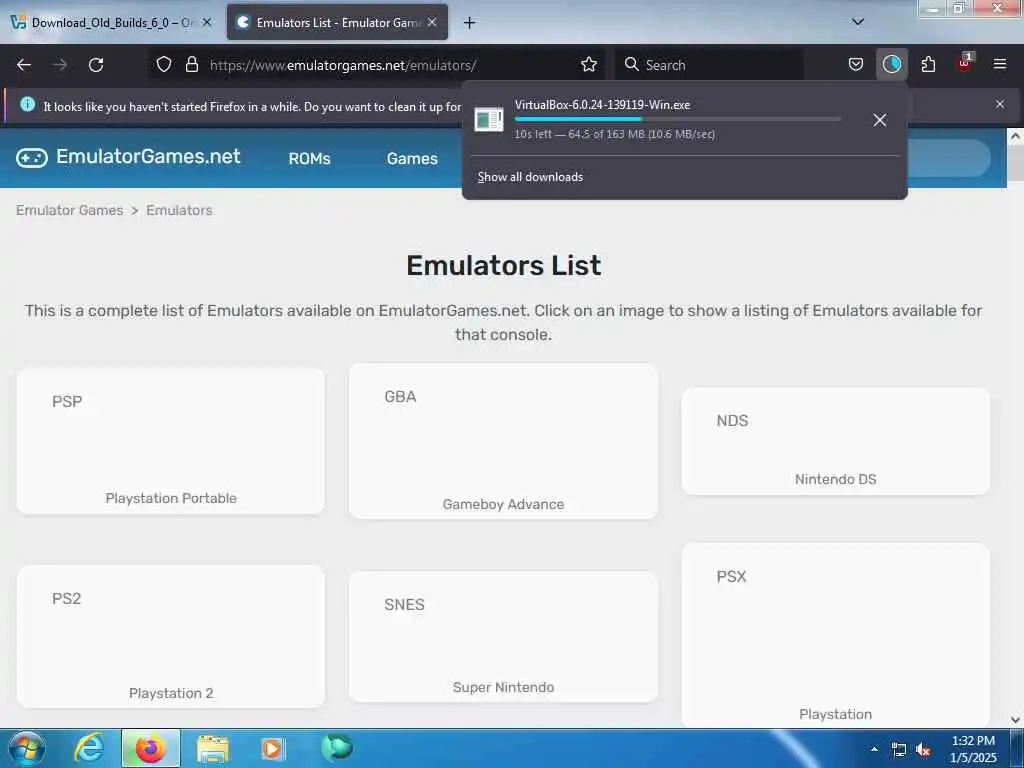Viewport: 1024px width, 768px height.
Task: Open the ROMs menu item
Action: click(x=310, y=159)
